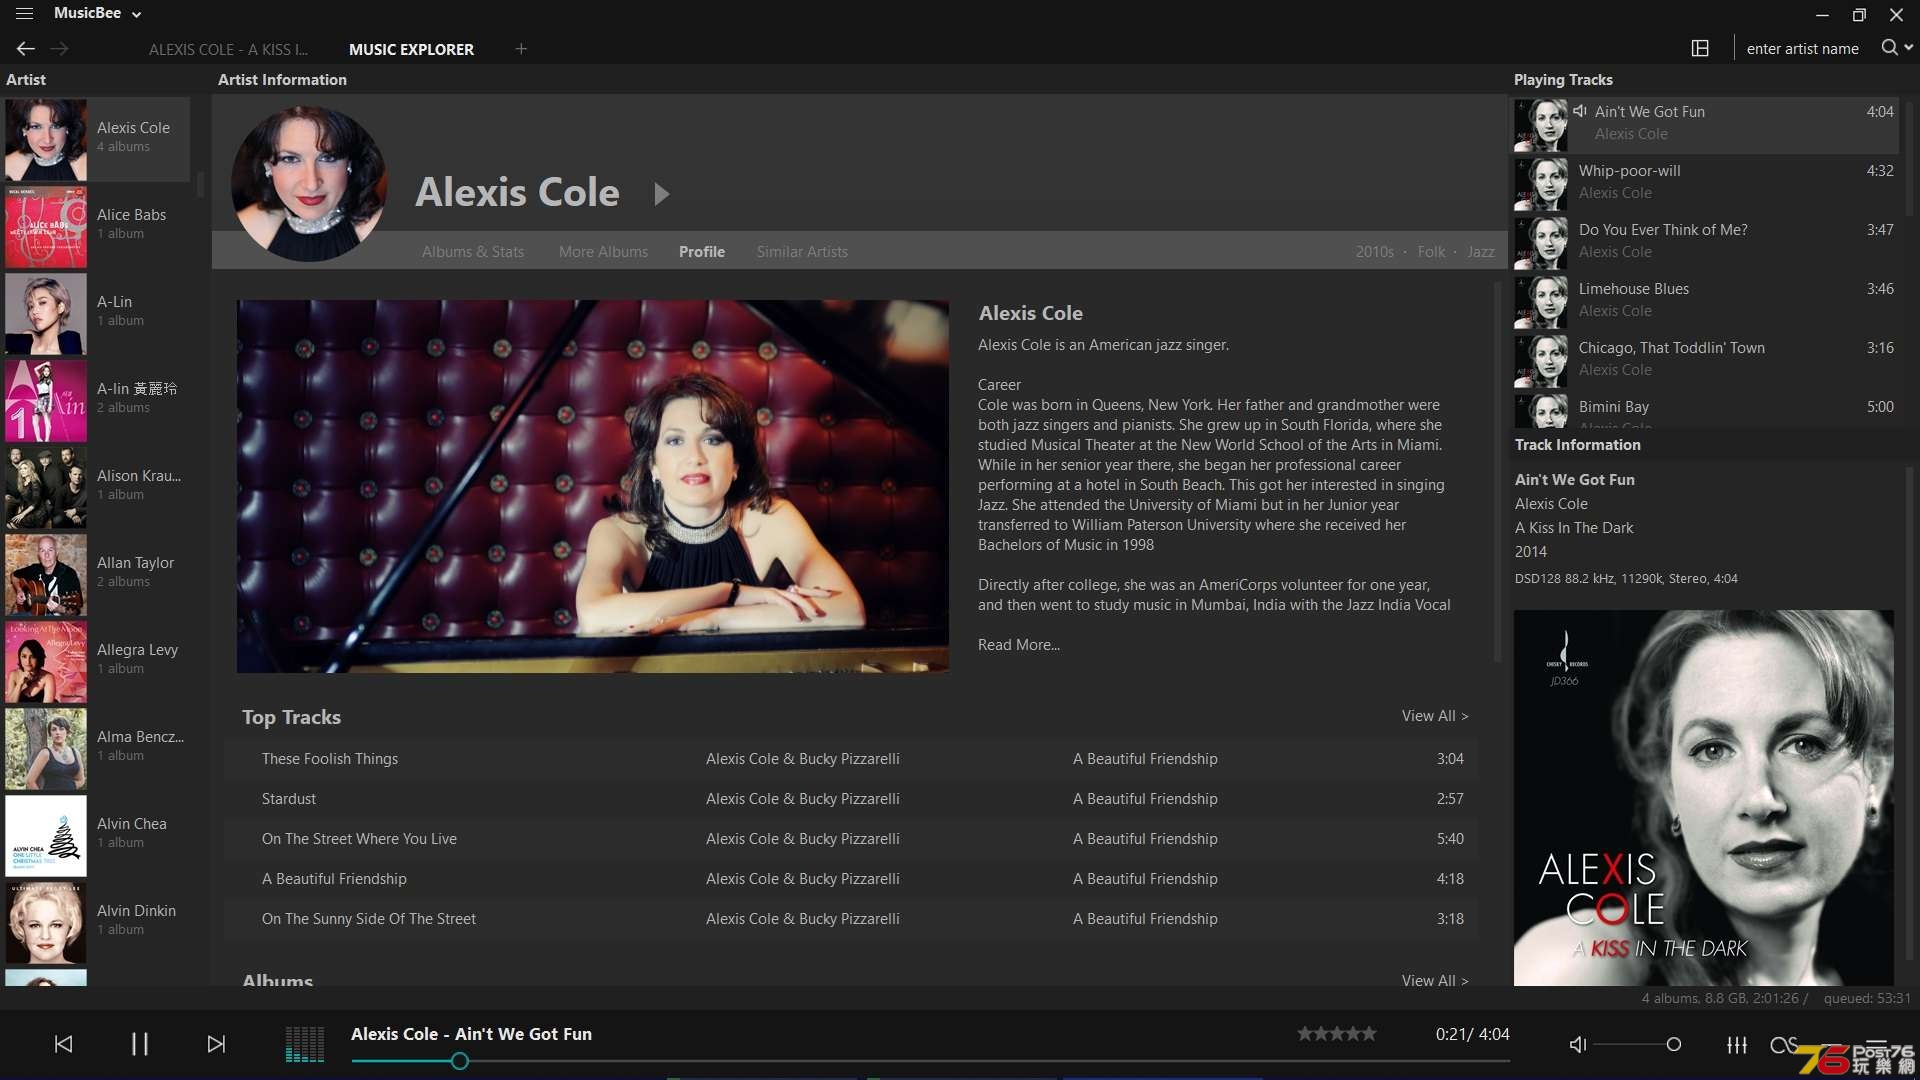This screenshot has height=1080, width=1920.
Task: Select Whip-poor-will in Playing Tracks
Action: pyautogui.click(x=1706, y=183)
